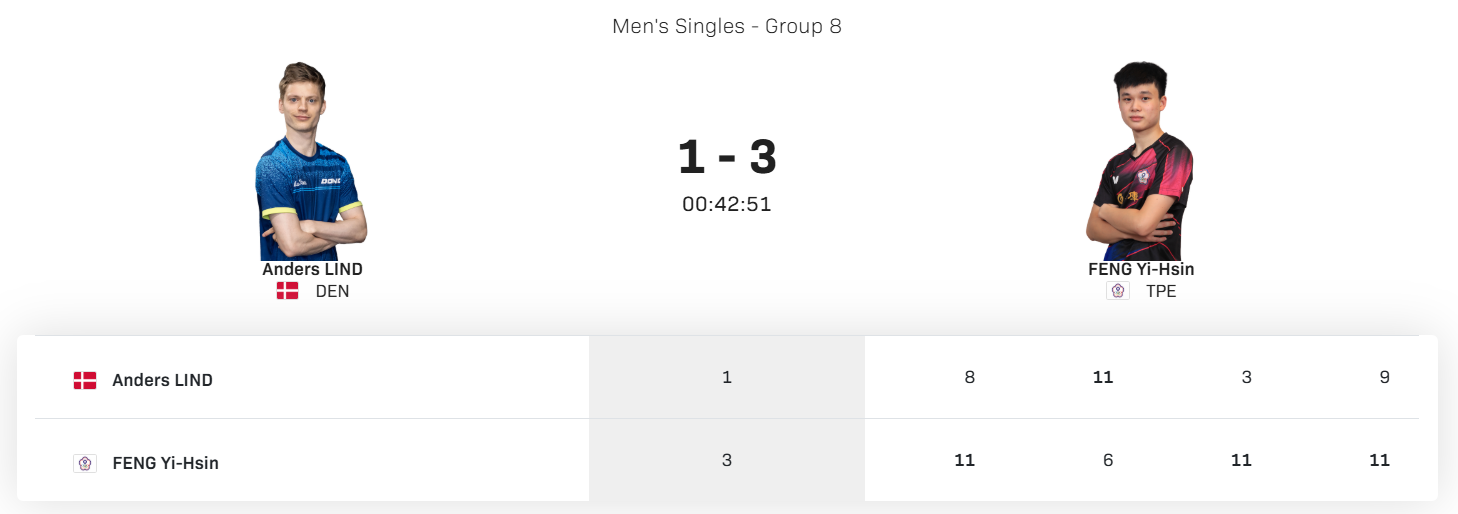Click Anders Lind's player photo
This screenshot has height=514, width=1458.
(312, 161)
